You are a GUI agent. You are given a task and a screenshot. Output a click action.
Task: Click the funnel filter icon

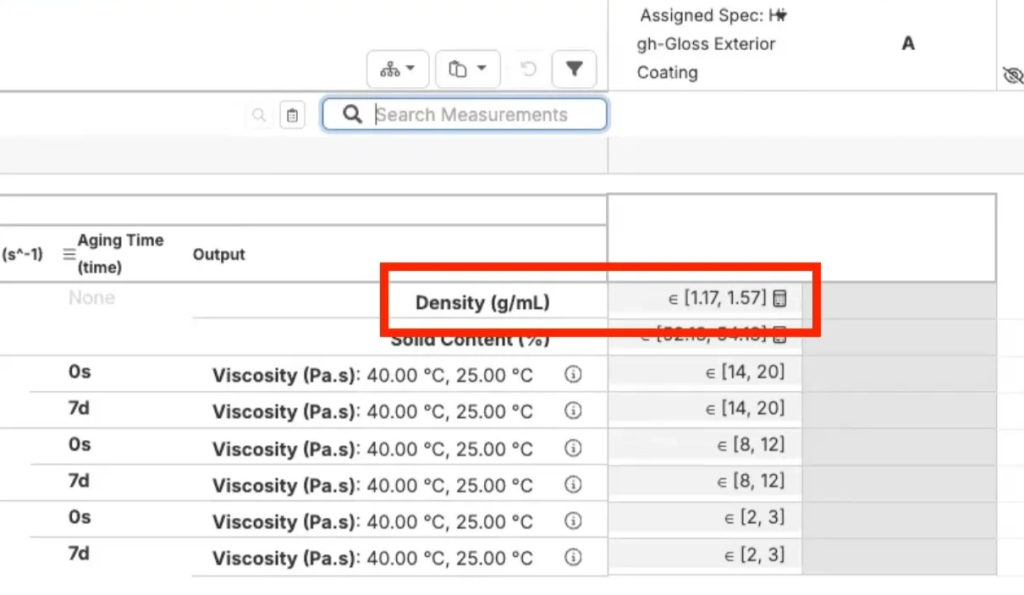pyautogui.click(x=574, y=69)
